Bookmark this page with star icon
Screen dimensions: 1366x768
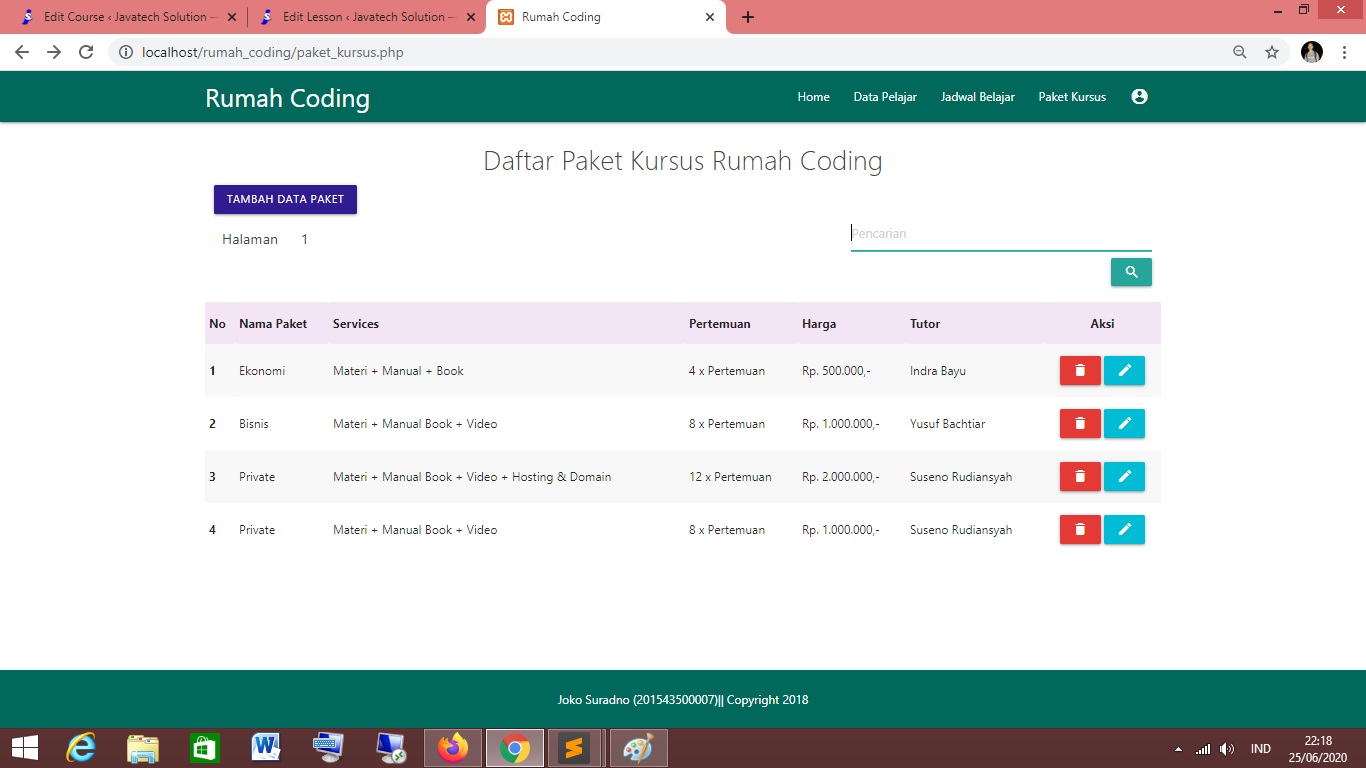(1272, 52)
